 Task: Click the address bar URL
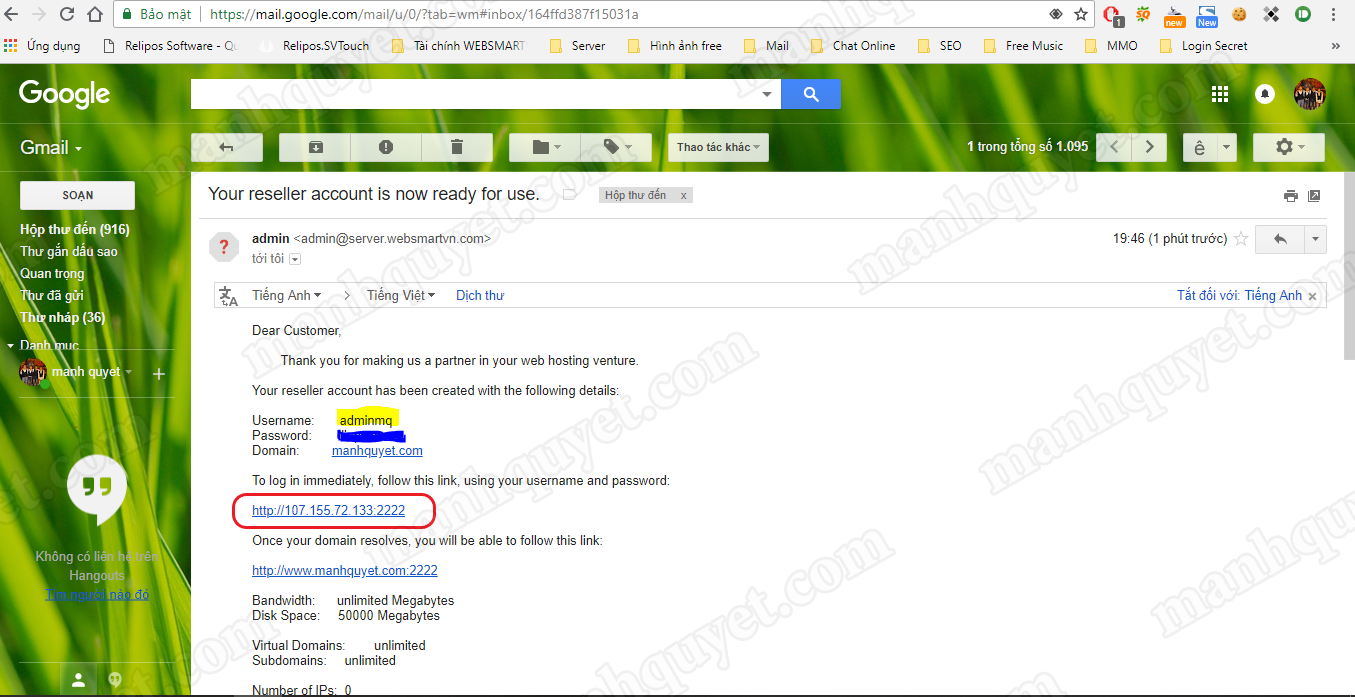click(424, 14)
